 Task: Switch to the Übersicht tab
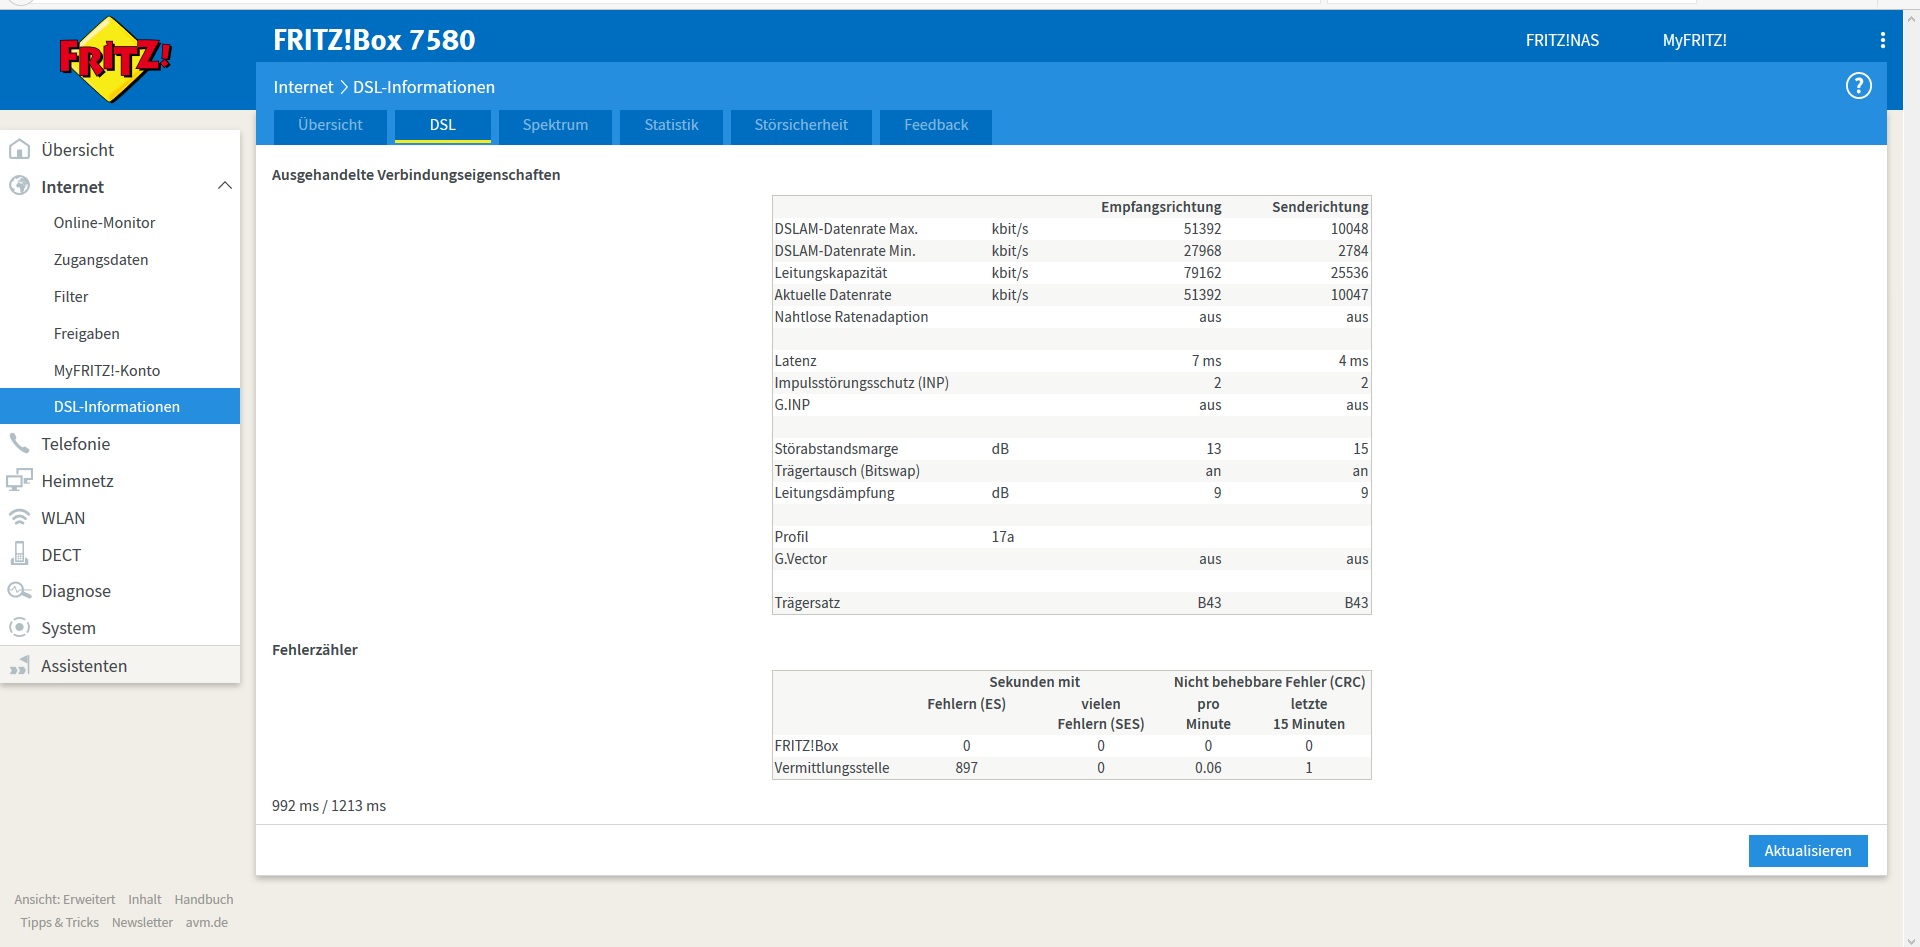330,126
